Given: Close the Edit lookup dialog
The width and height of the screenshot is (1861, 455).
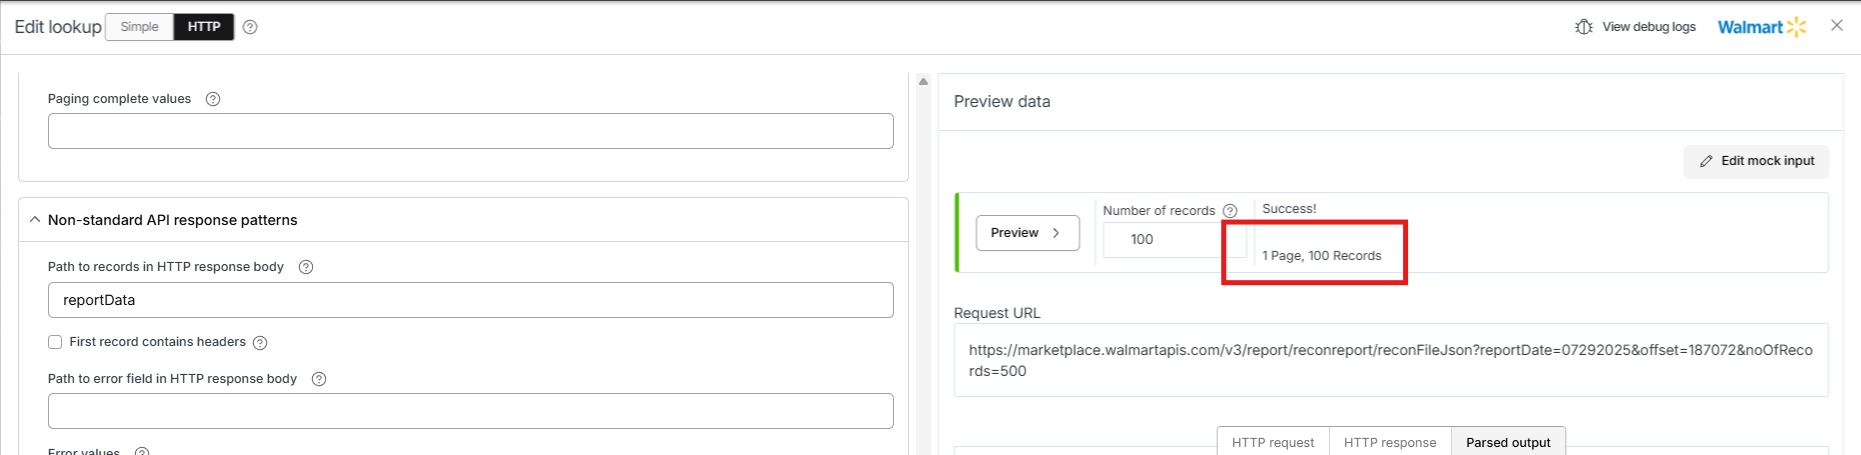Looking at the screenshot, I should click(1837, 26).
